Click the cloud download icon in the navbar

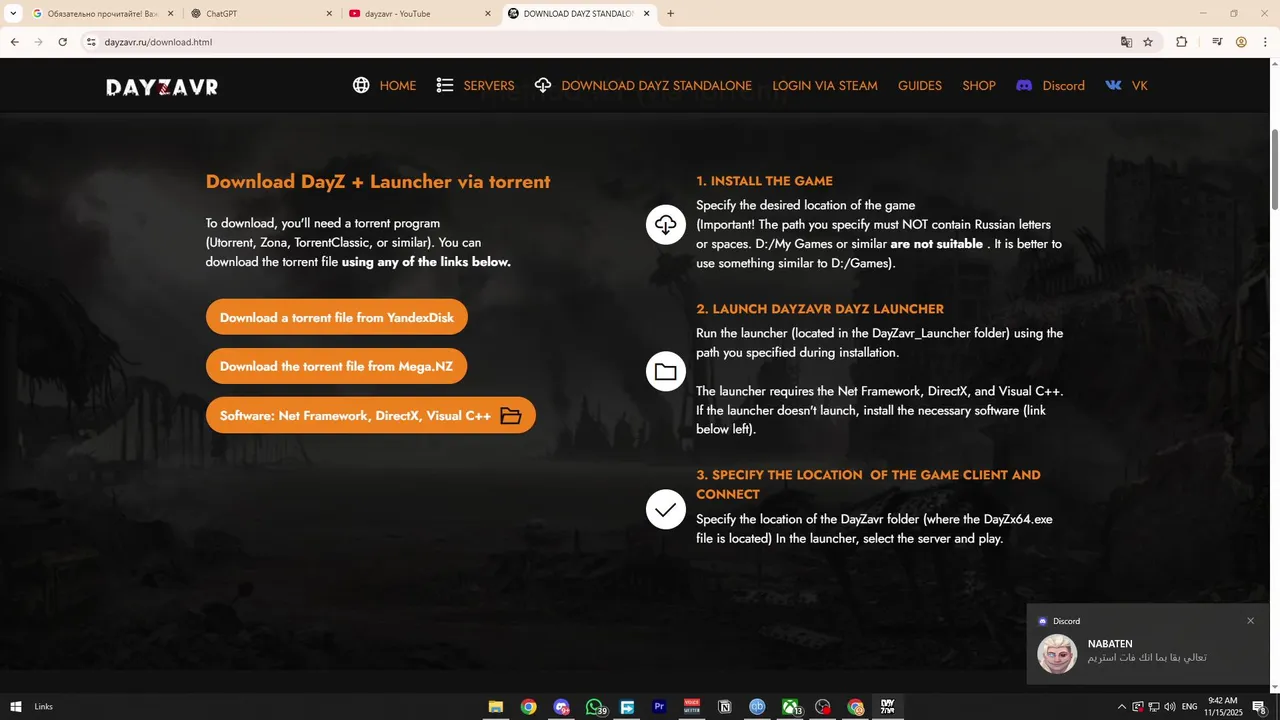(543, 85)
